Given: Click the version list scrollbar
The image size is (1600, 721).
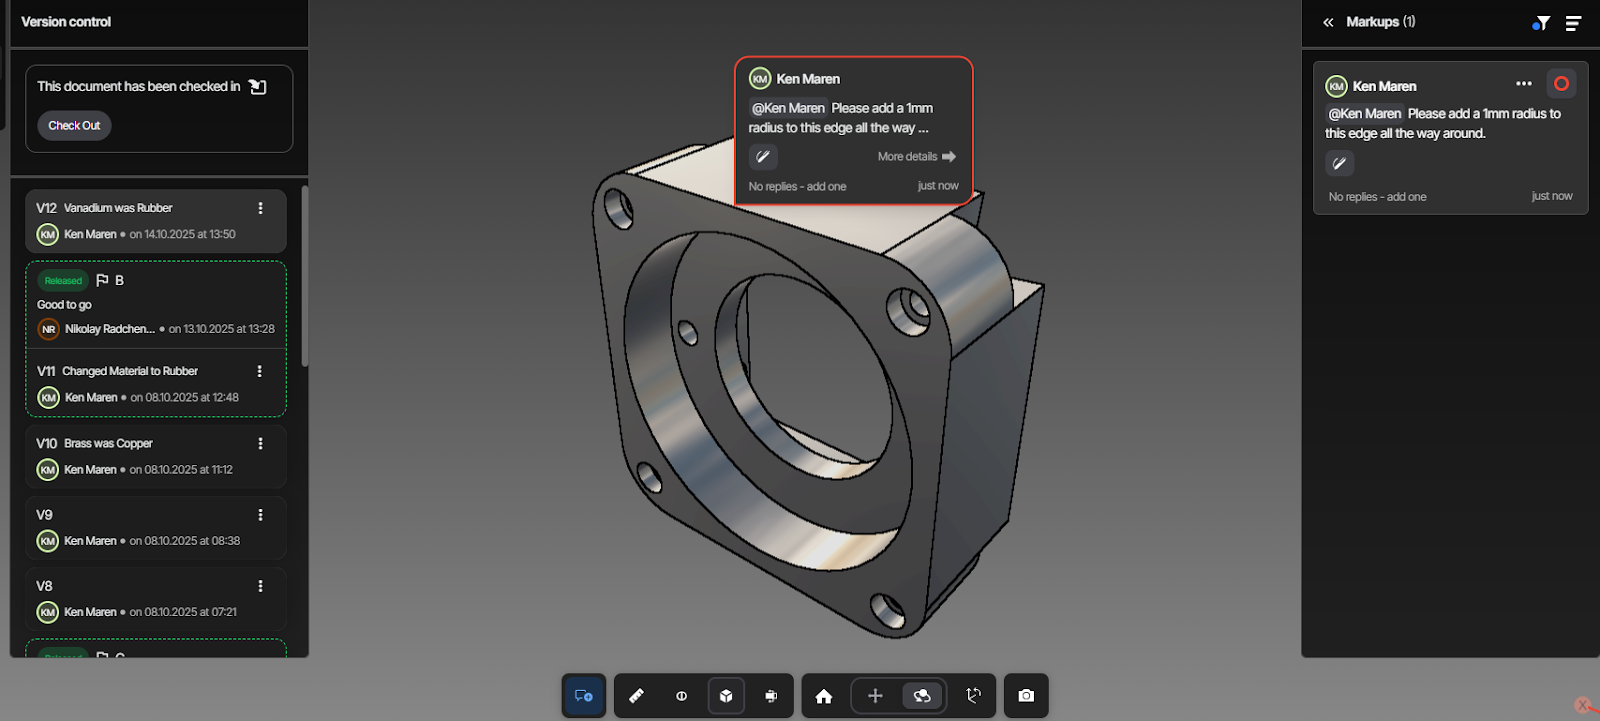Looking at the screenshot, I should 304,276.
